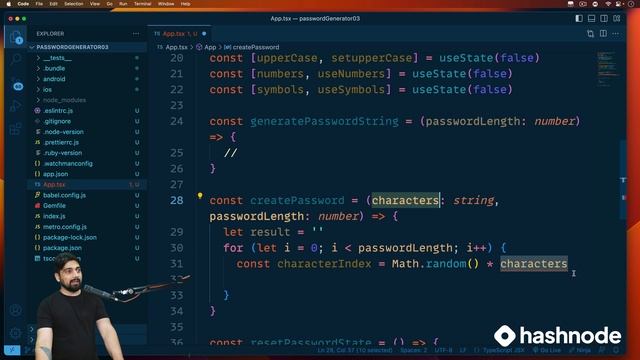Click the LF end-of-line setting

(462, 350)
